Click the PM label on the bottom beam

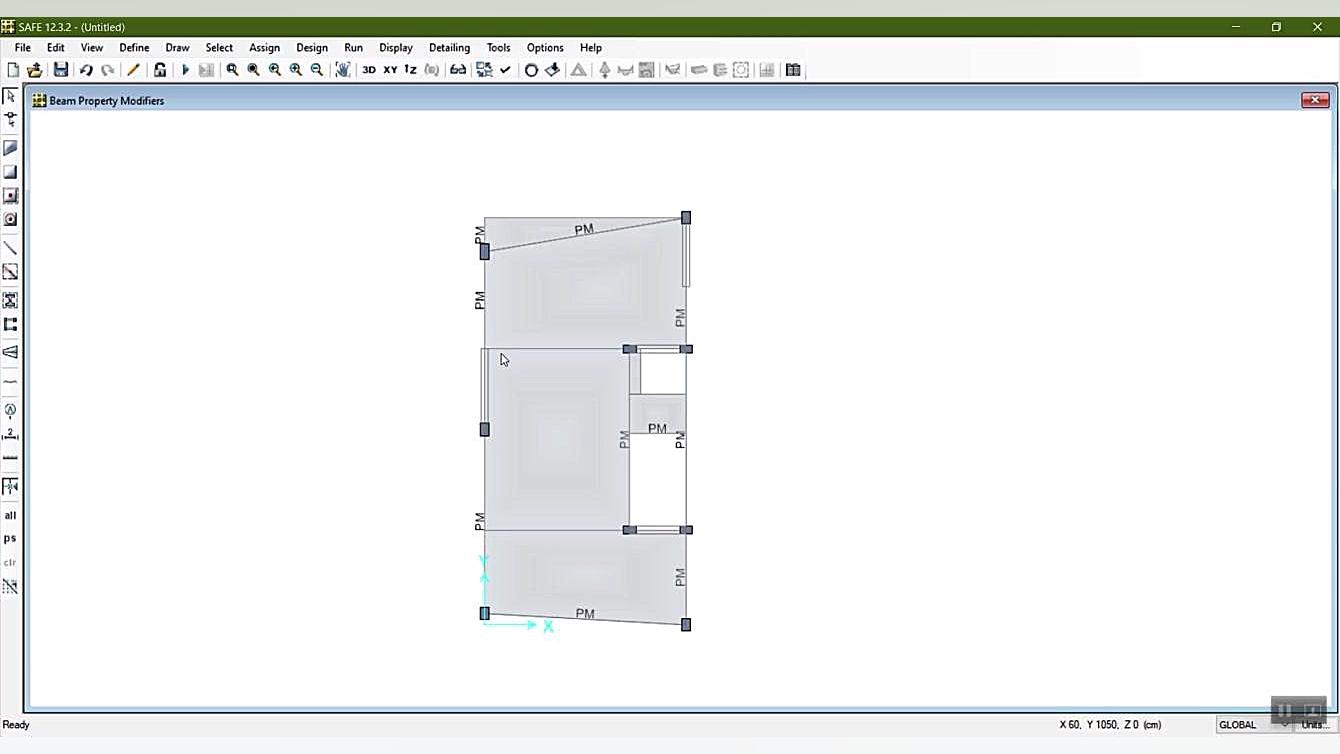pyautogui.click(x=585, y=614)
